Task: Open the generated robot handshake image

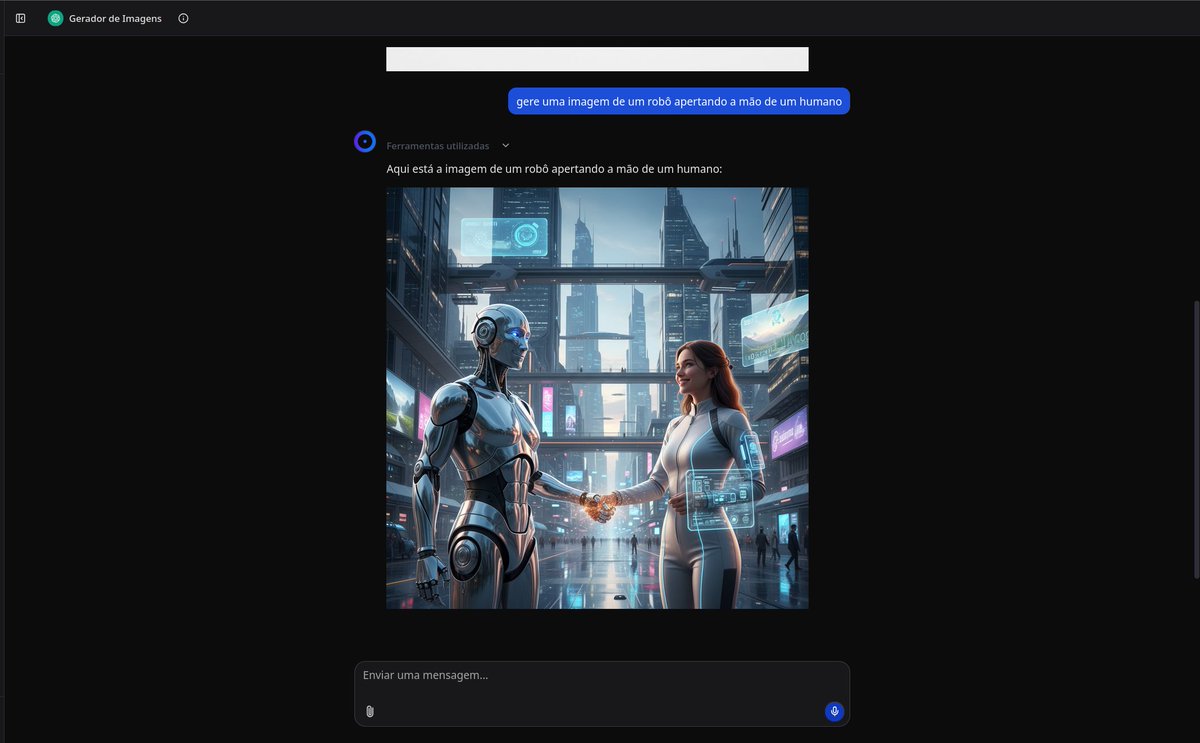Action: tap(597, 398)
